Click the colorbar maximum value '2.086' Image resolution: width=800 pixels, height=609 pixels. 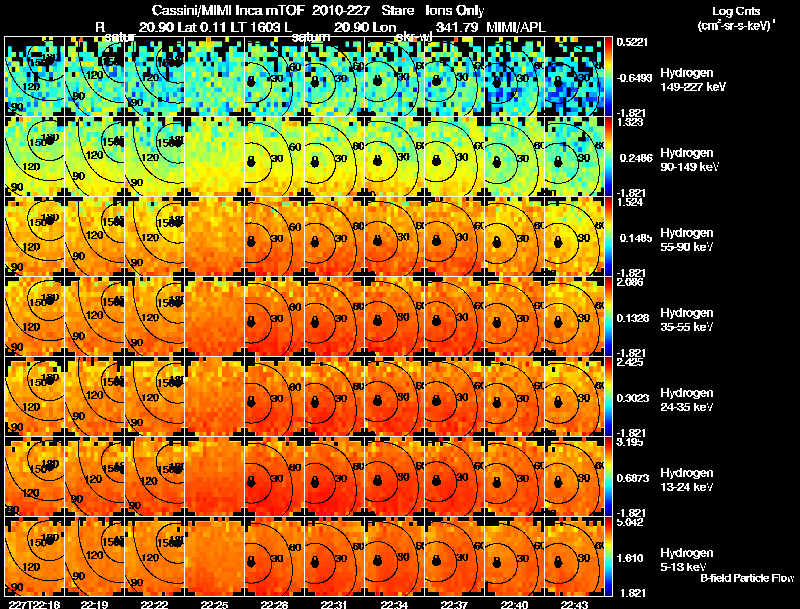point(630,282)
